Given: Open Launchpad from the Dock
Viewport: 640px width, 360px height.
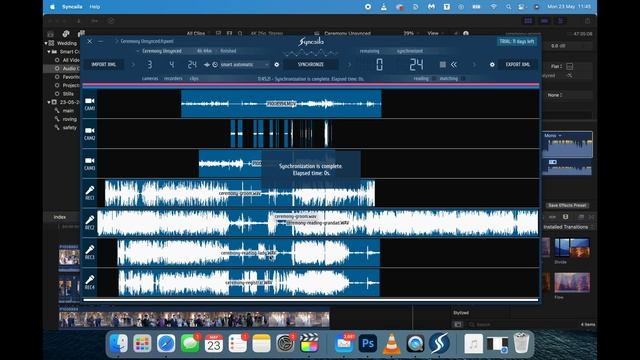Looking at the screenshot, I should pyautogui.click(x=142, y=343).
